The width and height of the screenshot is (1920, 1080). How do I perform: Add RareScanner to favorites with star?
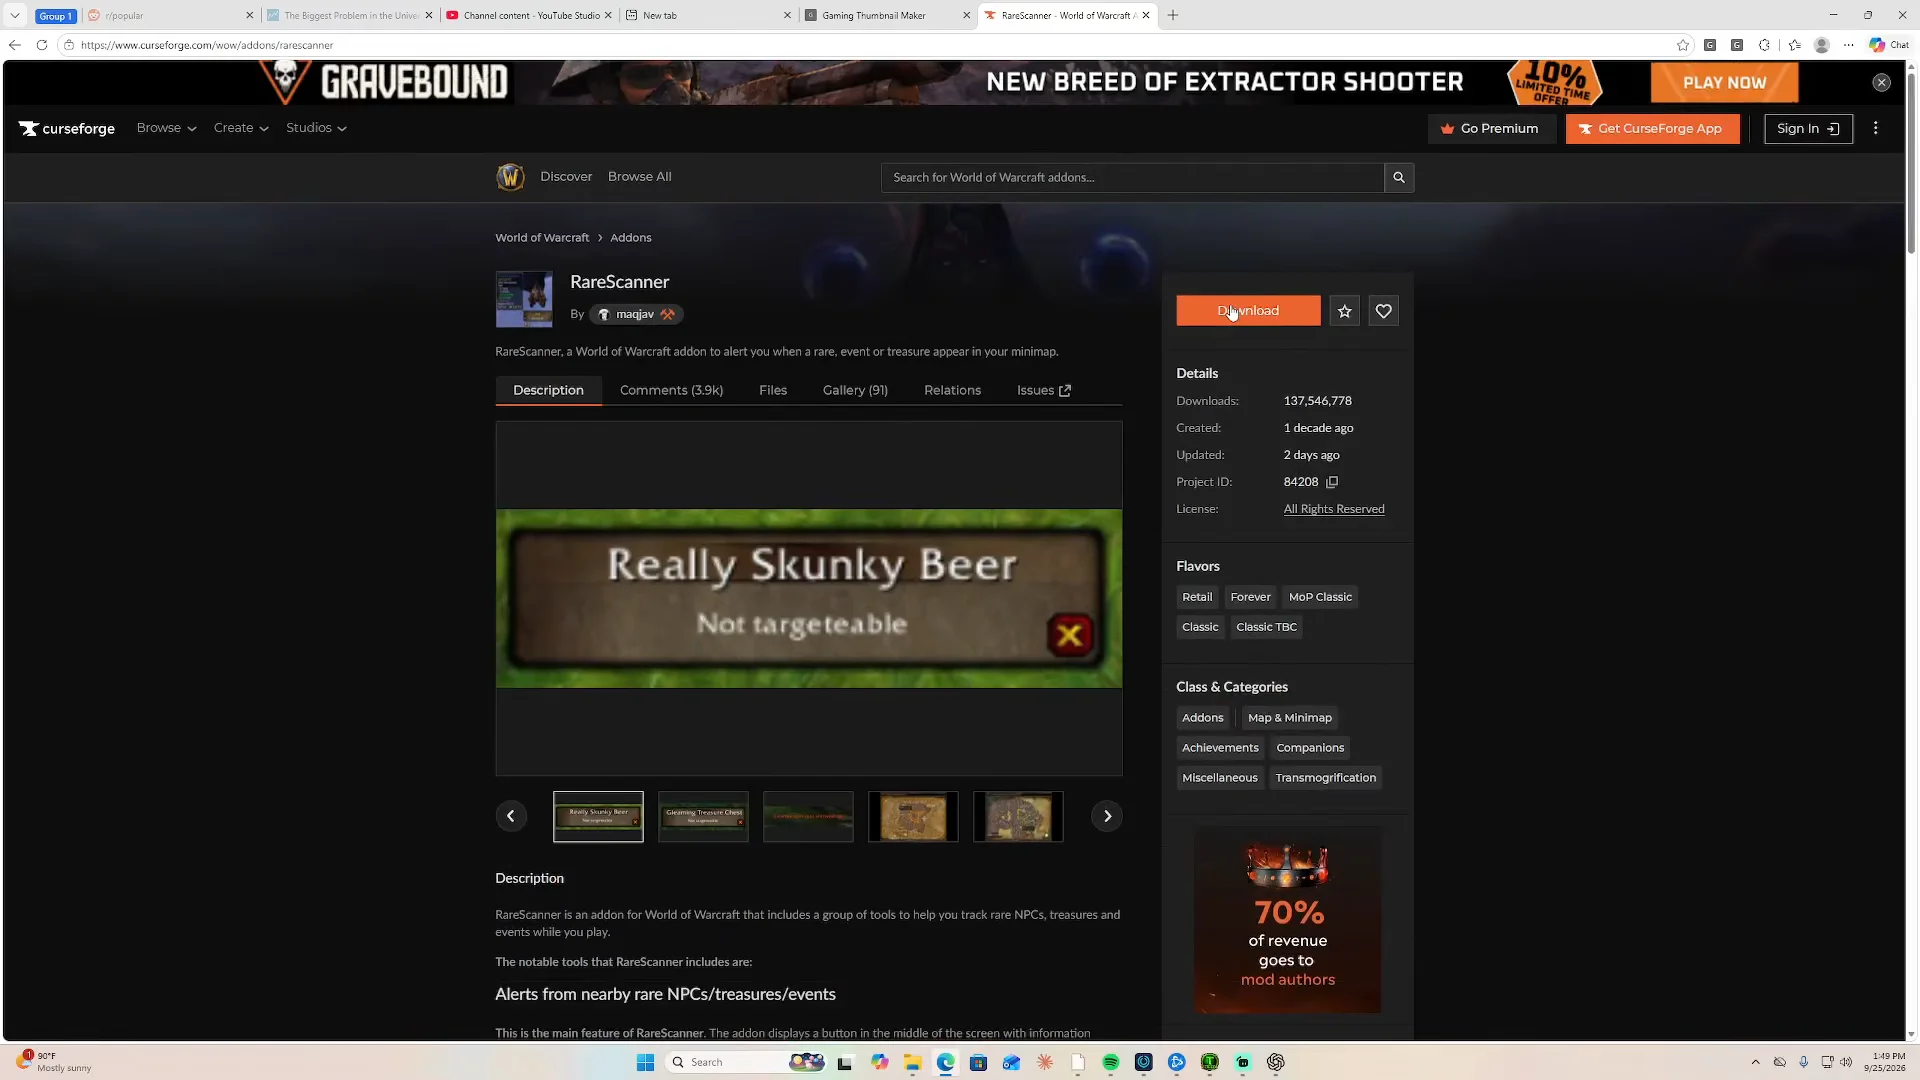[x=1345, y=311]
